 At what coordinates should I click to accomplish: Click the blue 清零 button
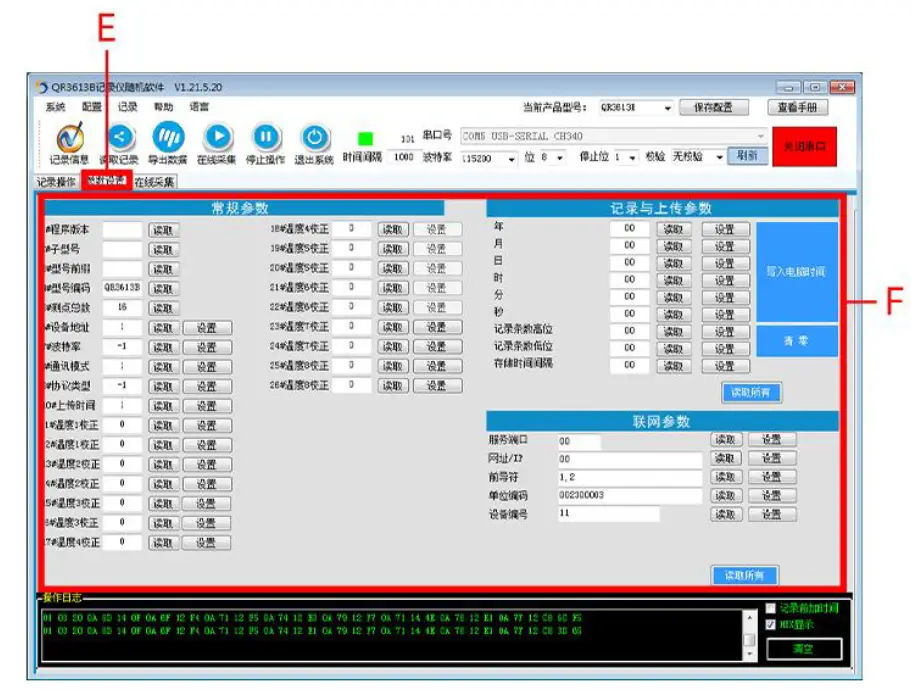[797, 341]
